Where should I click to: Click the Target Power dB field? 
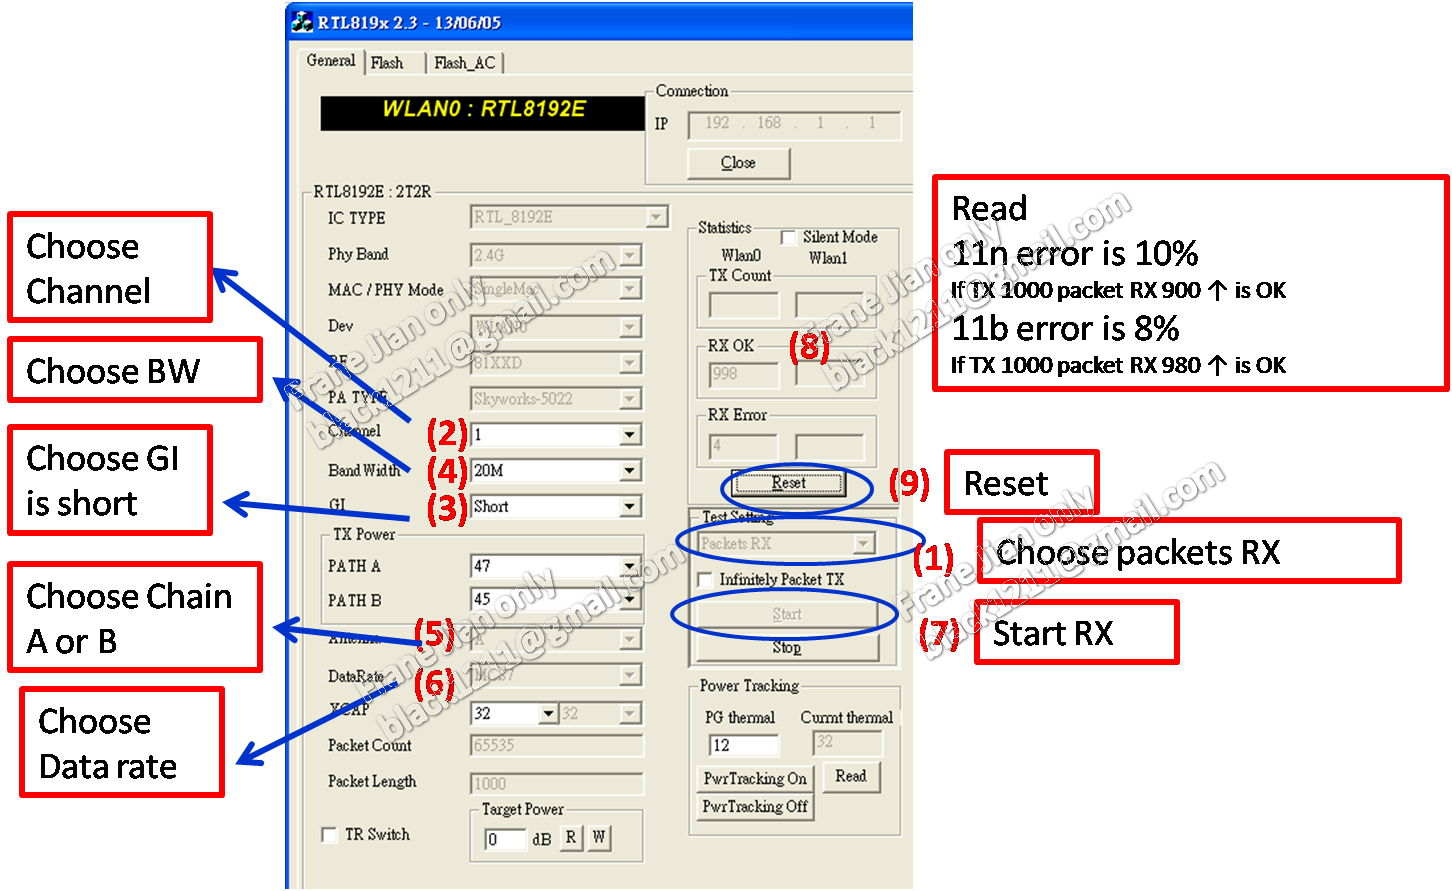505,839
